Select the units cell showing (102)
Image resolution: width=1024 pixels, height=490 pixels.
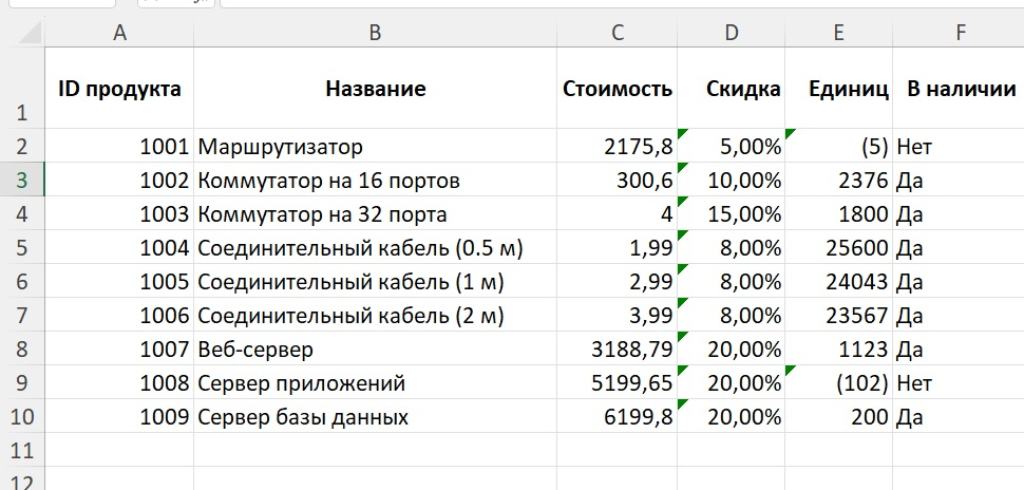click(x=838, y=383)
